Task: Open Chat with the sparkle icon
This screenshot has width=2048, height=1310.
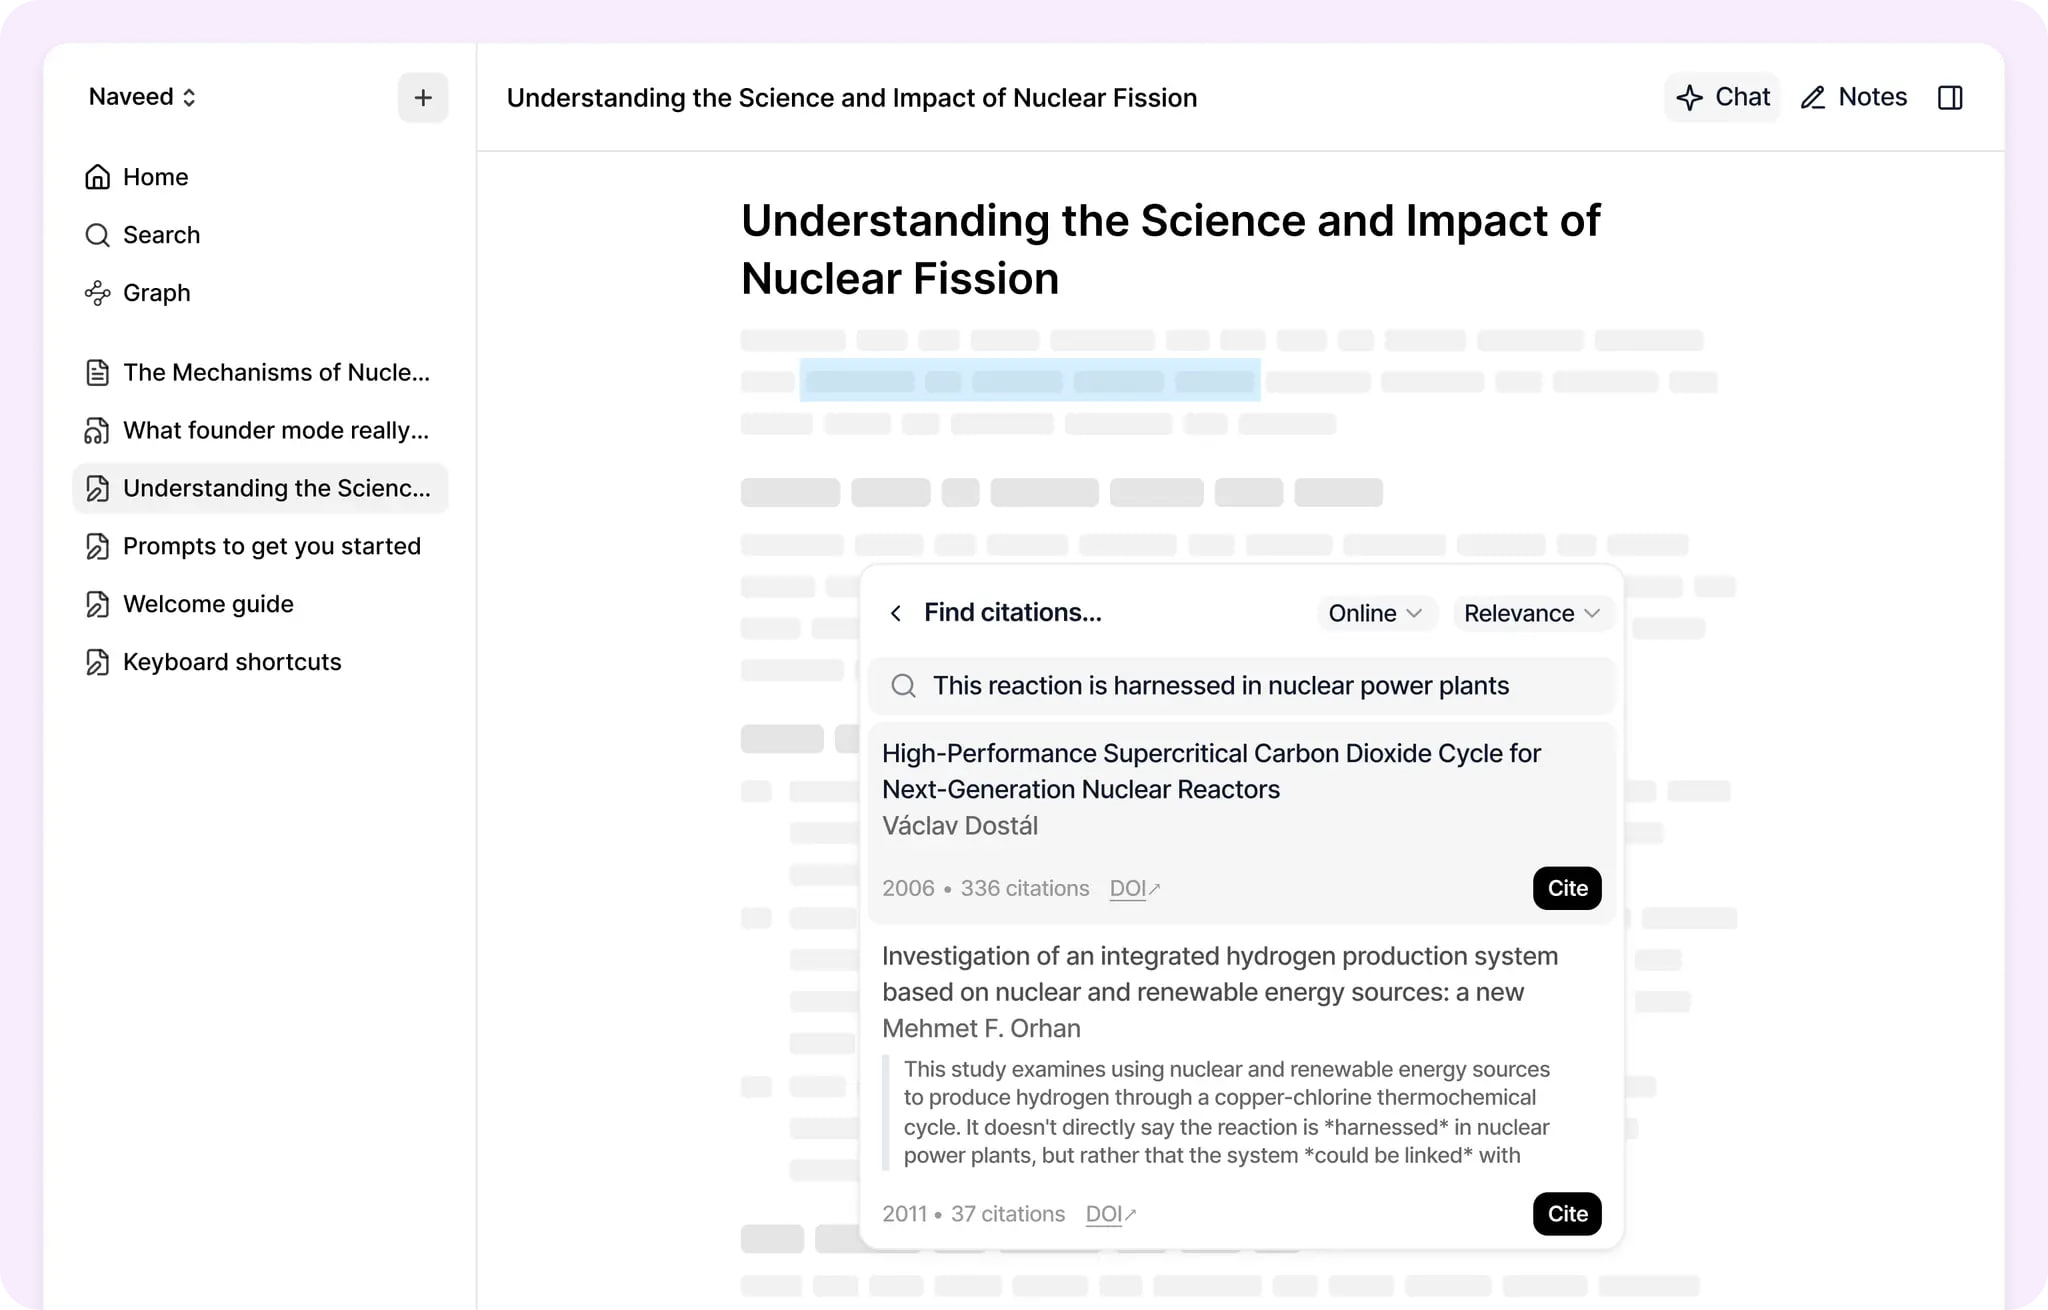Action: click(1722, 97)
